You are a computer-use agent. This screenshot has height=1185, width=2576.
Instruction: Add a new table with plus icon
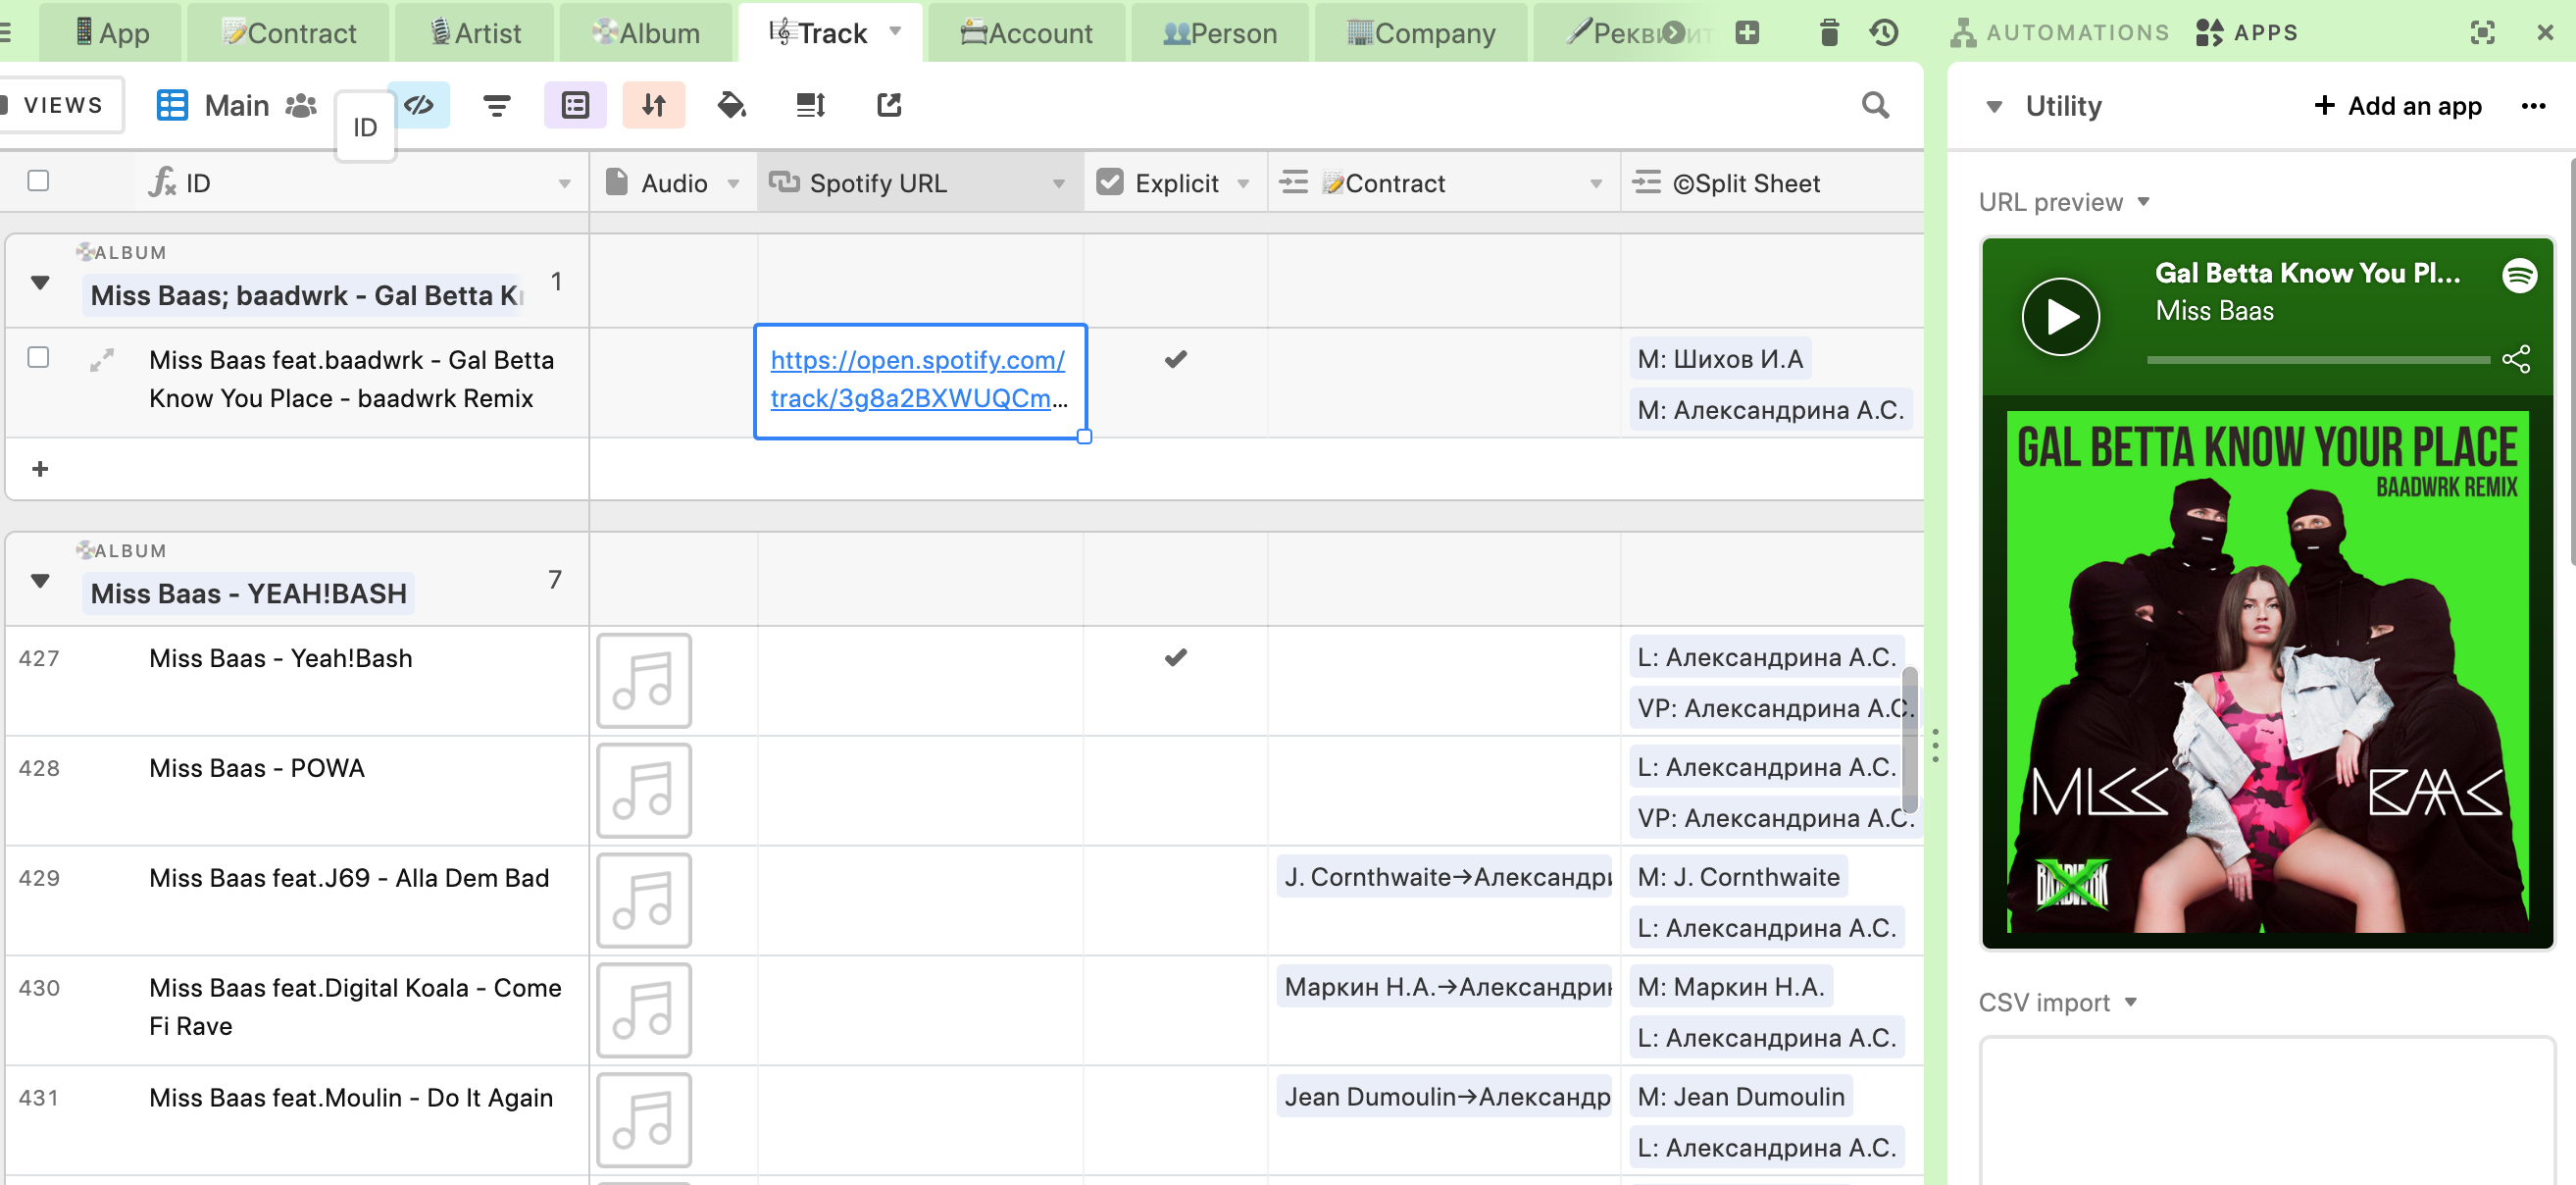tap(1746, 33)
